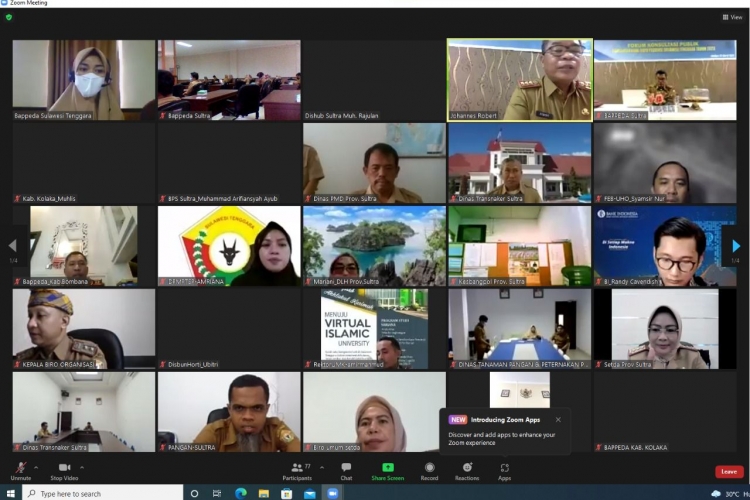Click the green Share Screen icon
750x500 pixels.
[388, 468]
